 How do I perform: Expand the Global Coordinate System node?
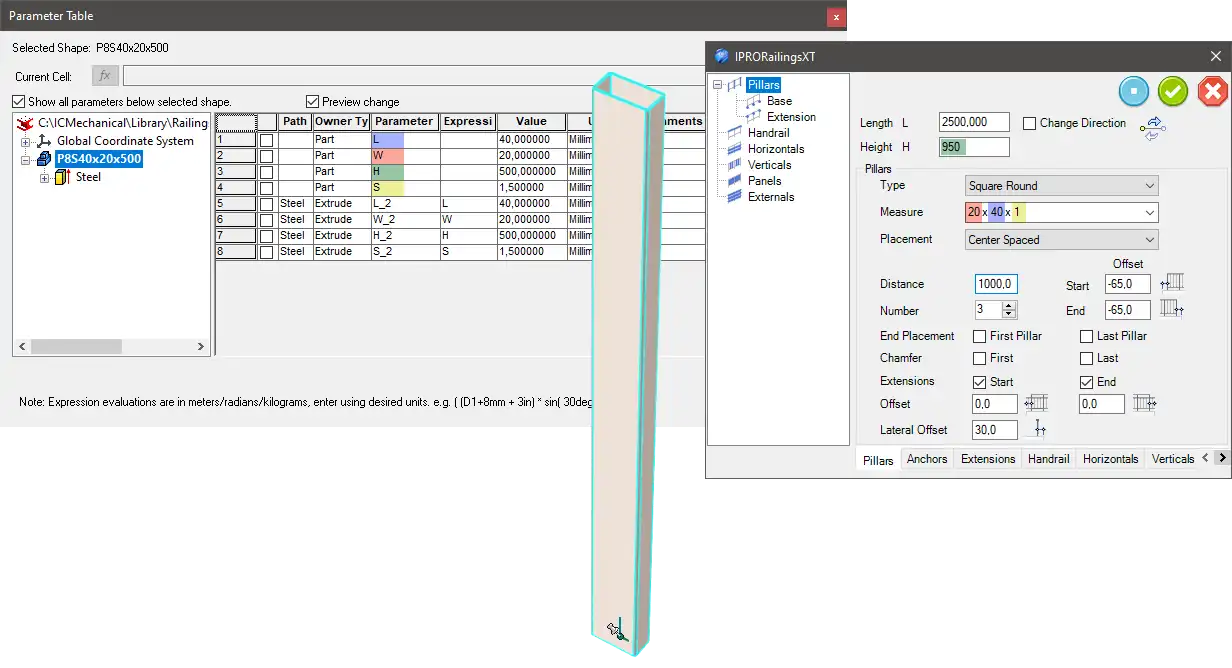click(26, 141)
